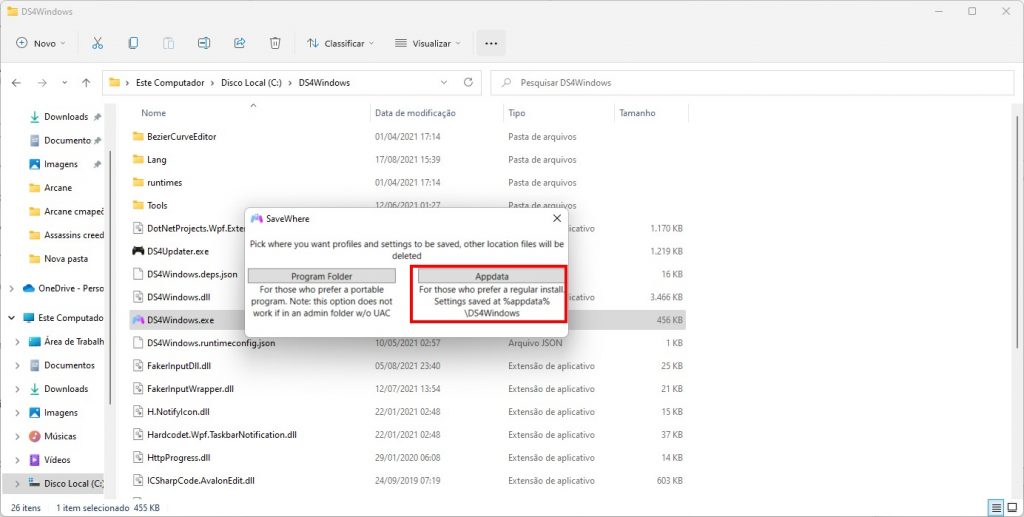Image resolution: width=1024 pixels, height=517 pixels.
Task: Click Disco Local (C:) in the breadcrumb
Action: tap(251, 83)
